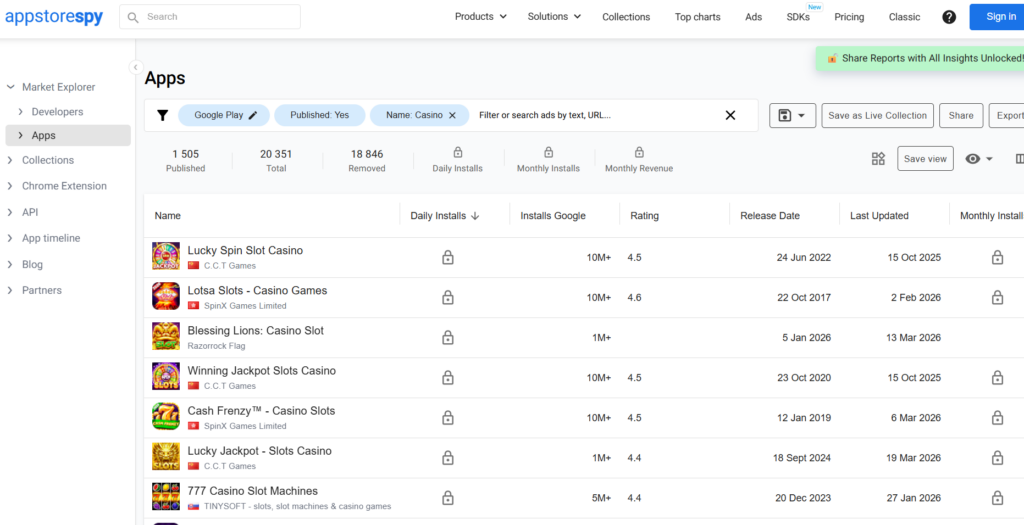This screenshot has height=525, width=1024.
Task: Click the 777 Casino Slot Machines app icon
Action: coord(166,497)
